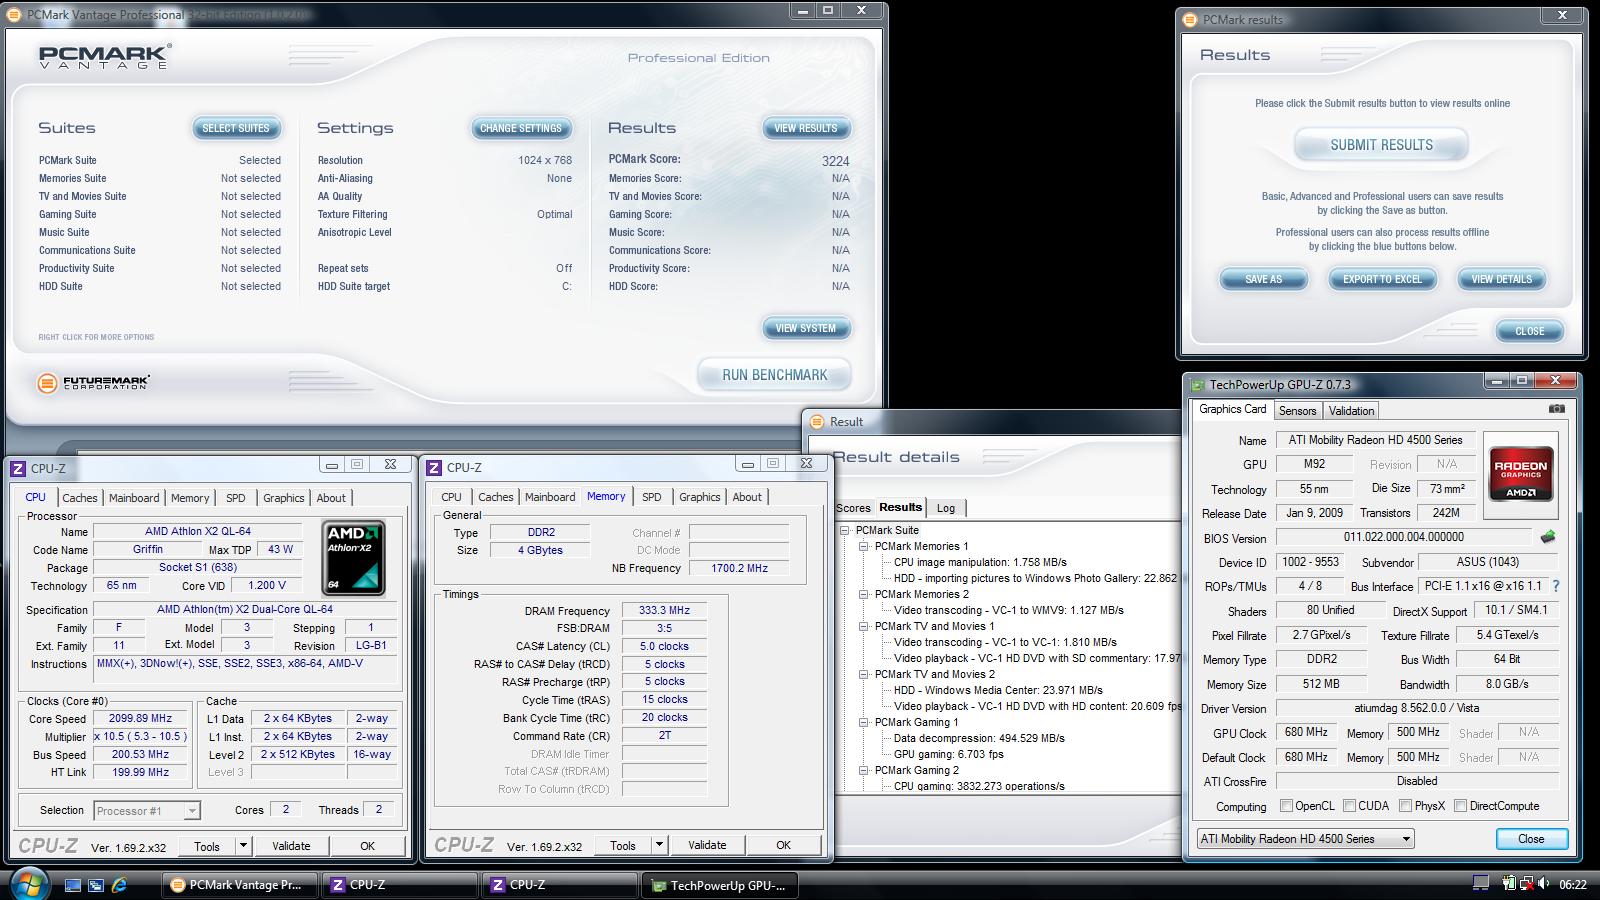This screenshot has height=900, width=1600.
Task: Click the system tray clock 06:22
Action: tap(1573, 884)
